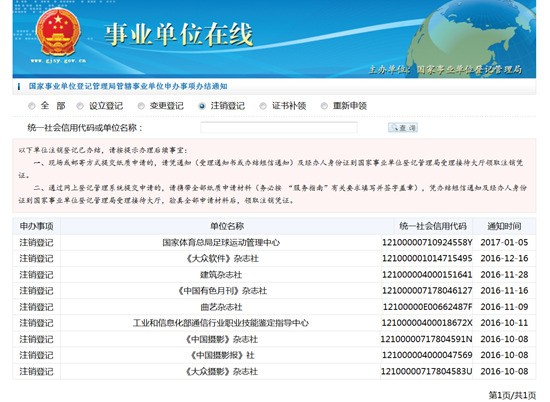Select the 设立登记 radio option
This screenshot has width=550, height=402.
pos(80,106)
